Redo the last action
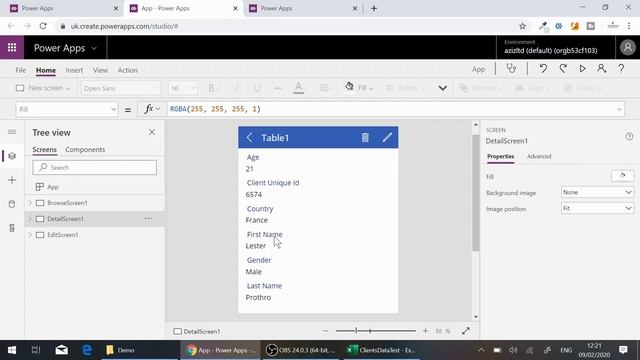The width and height of the screenshot is (640, 360). tap(563, 69)
